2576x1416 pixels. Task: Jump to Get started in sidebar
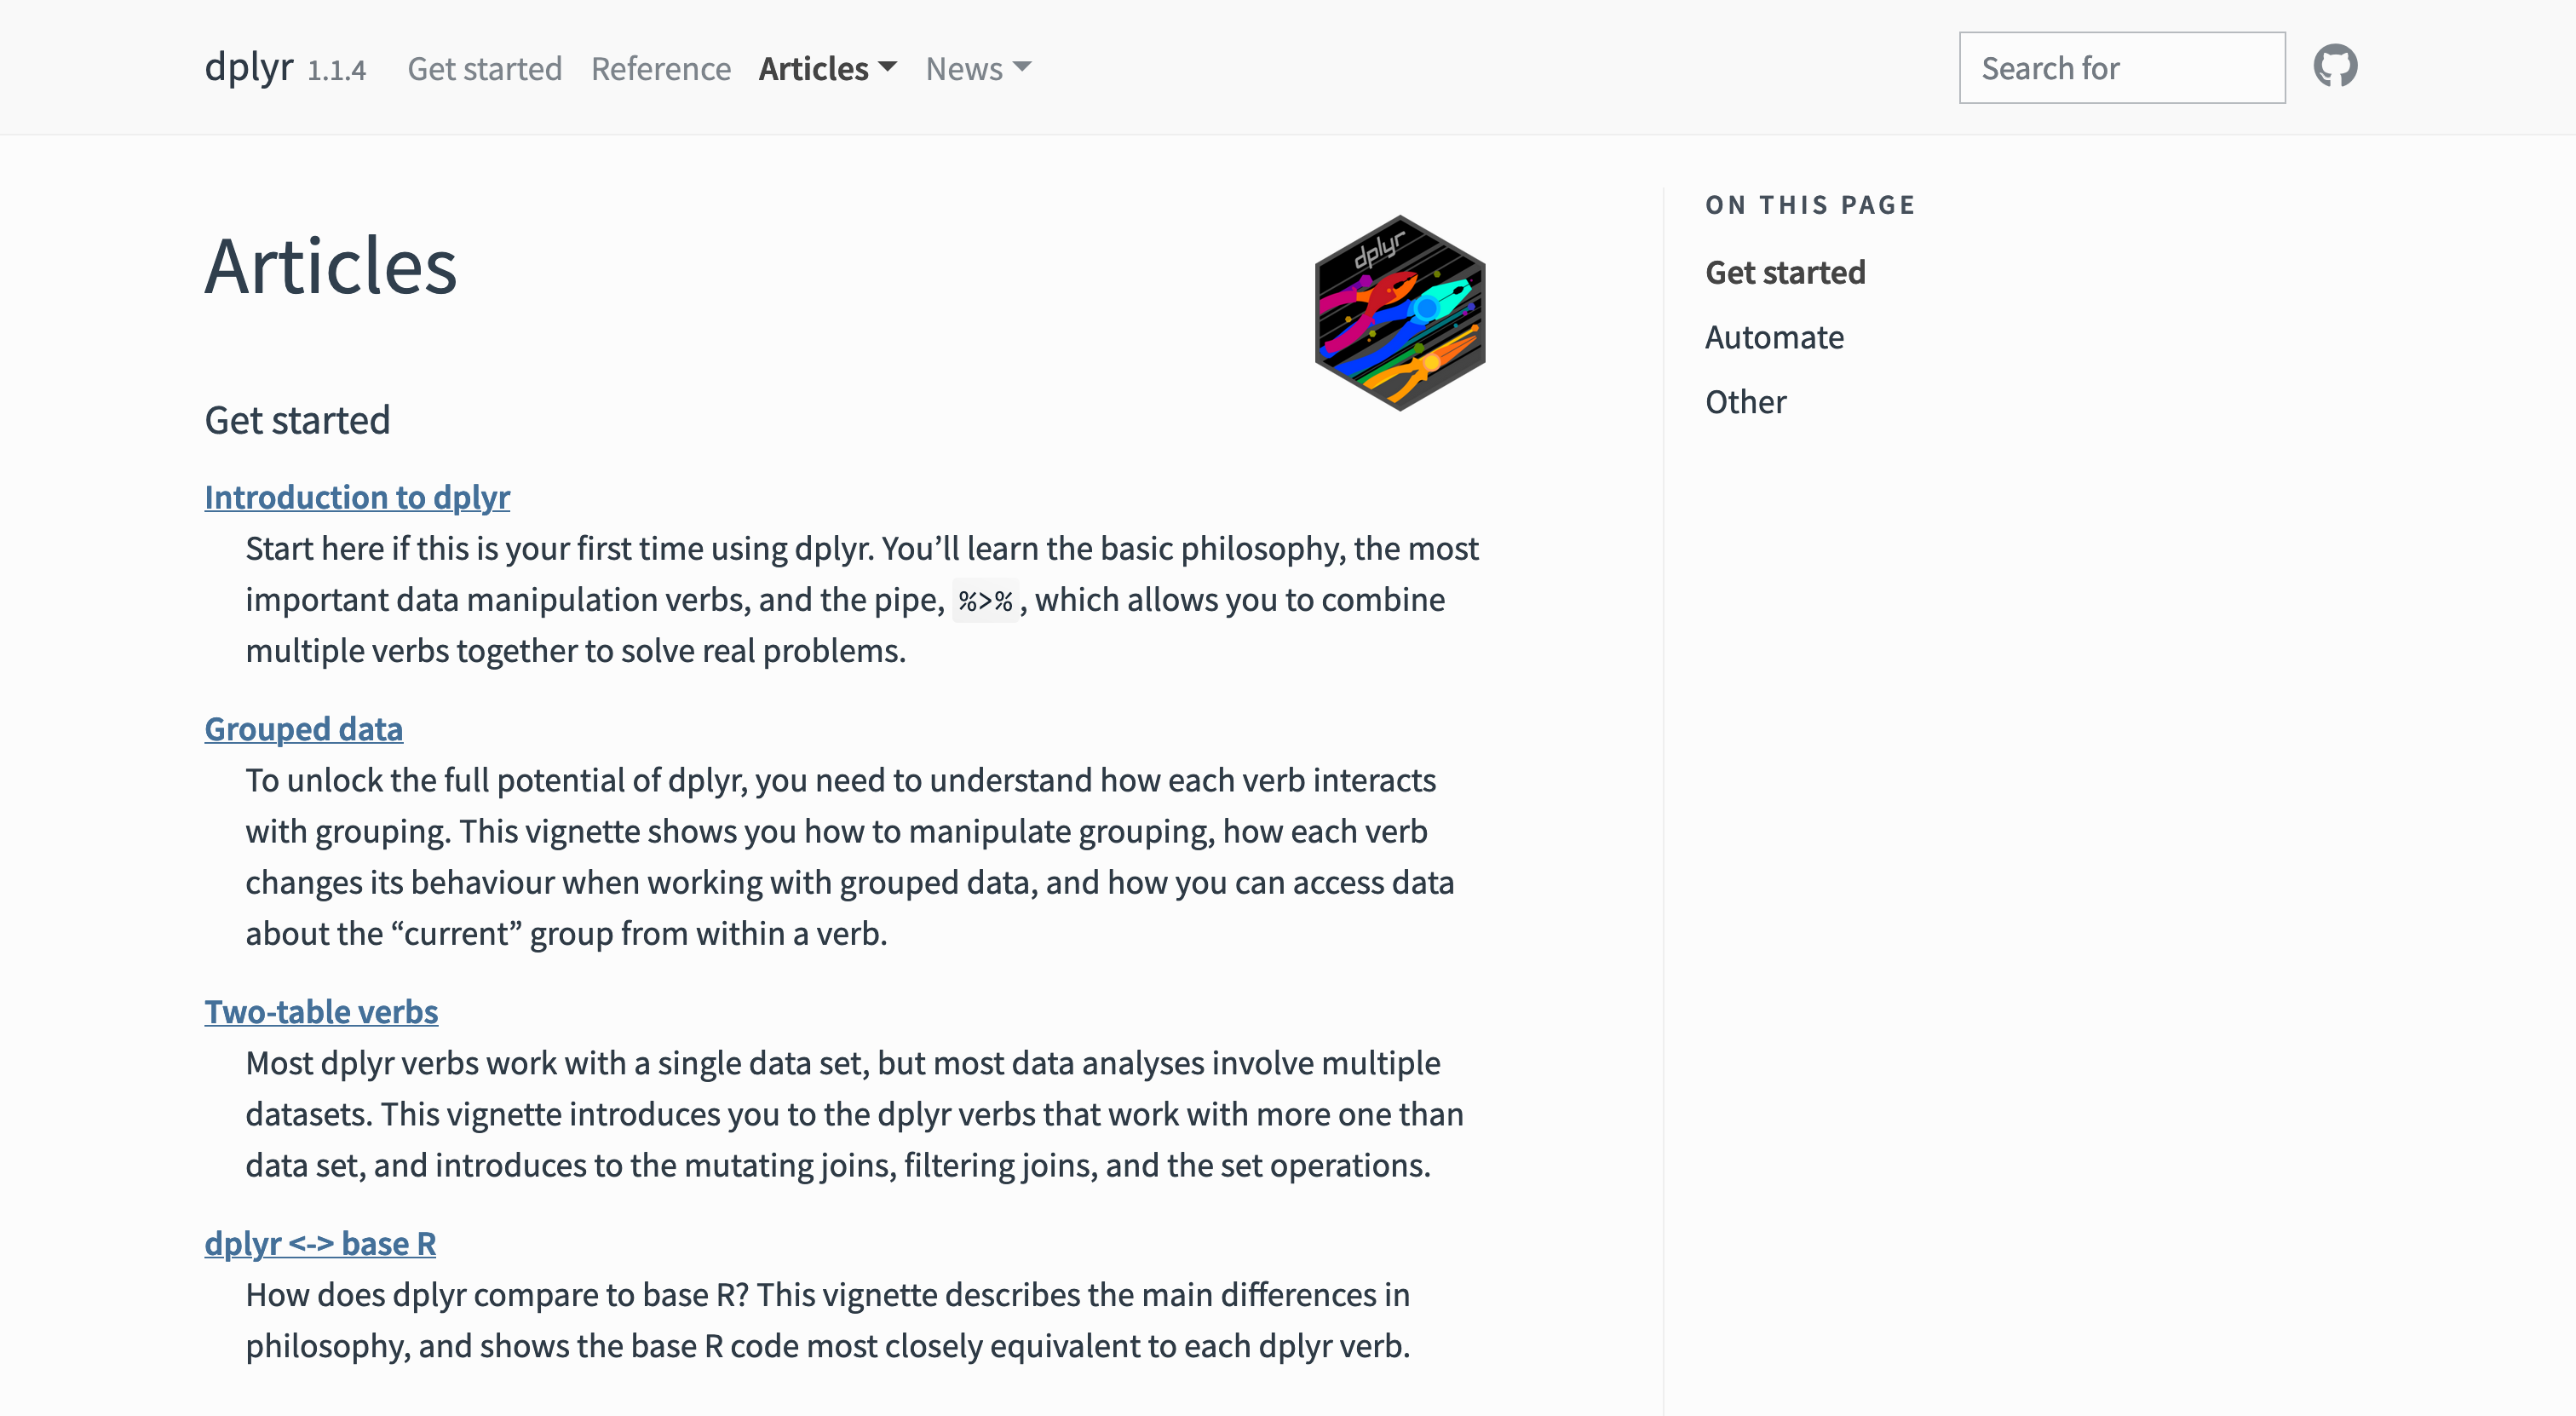tap(1785, 272)
